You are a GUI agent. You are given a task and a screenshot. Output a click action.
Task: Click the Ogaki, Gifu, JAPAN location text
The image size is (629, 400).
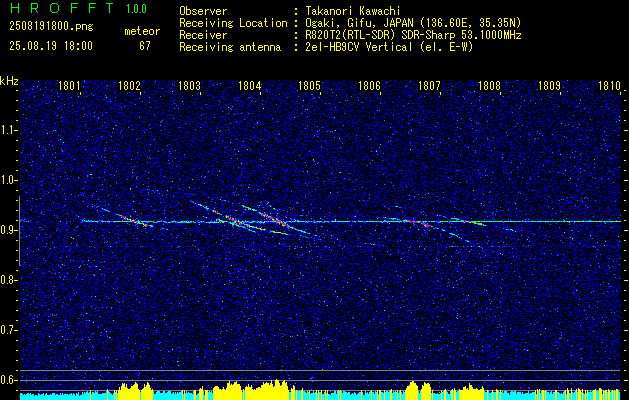[413, 23]
